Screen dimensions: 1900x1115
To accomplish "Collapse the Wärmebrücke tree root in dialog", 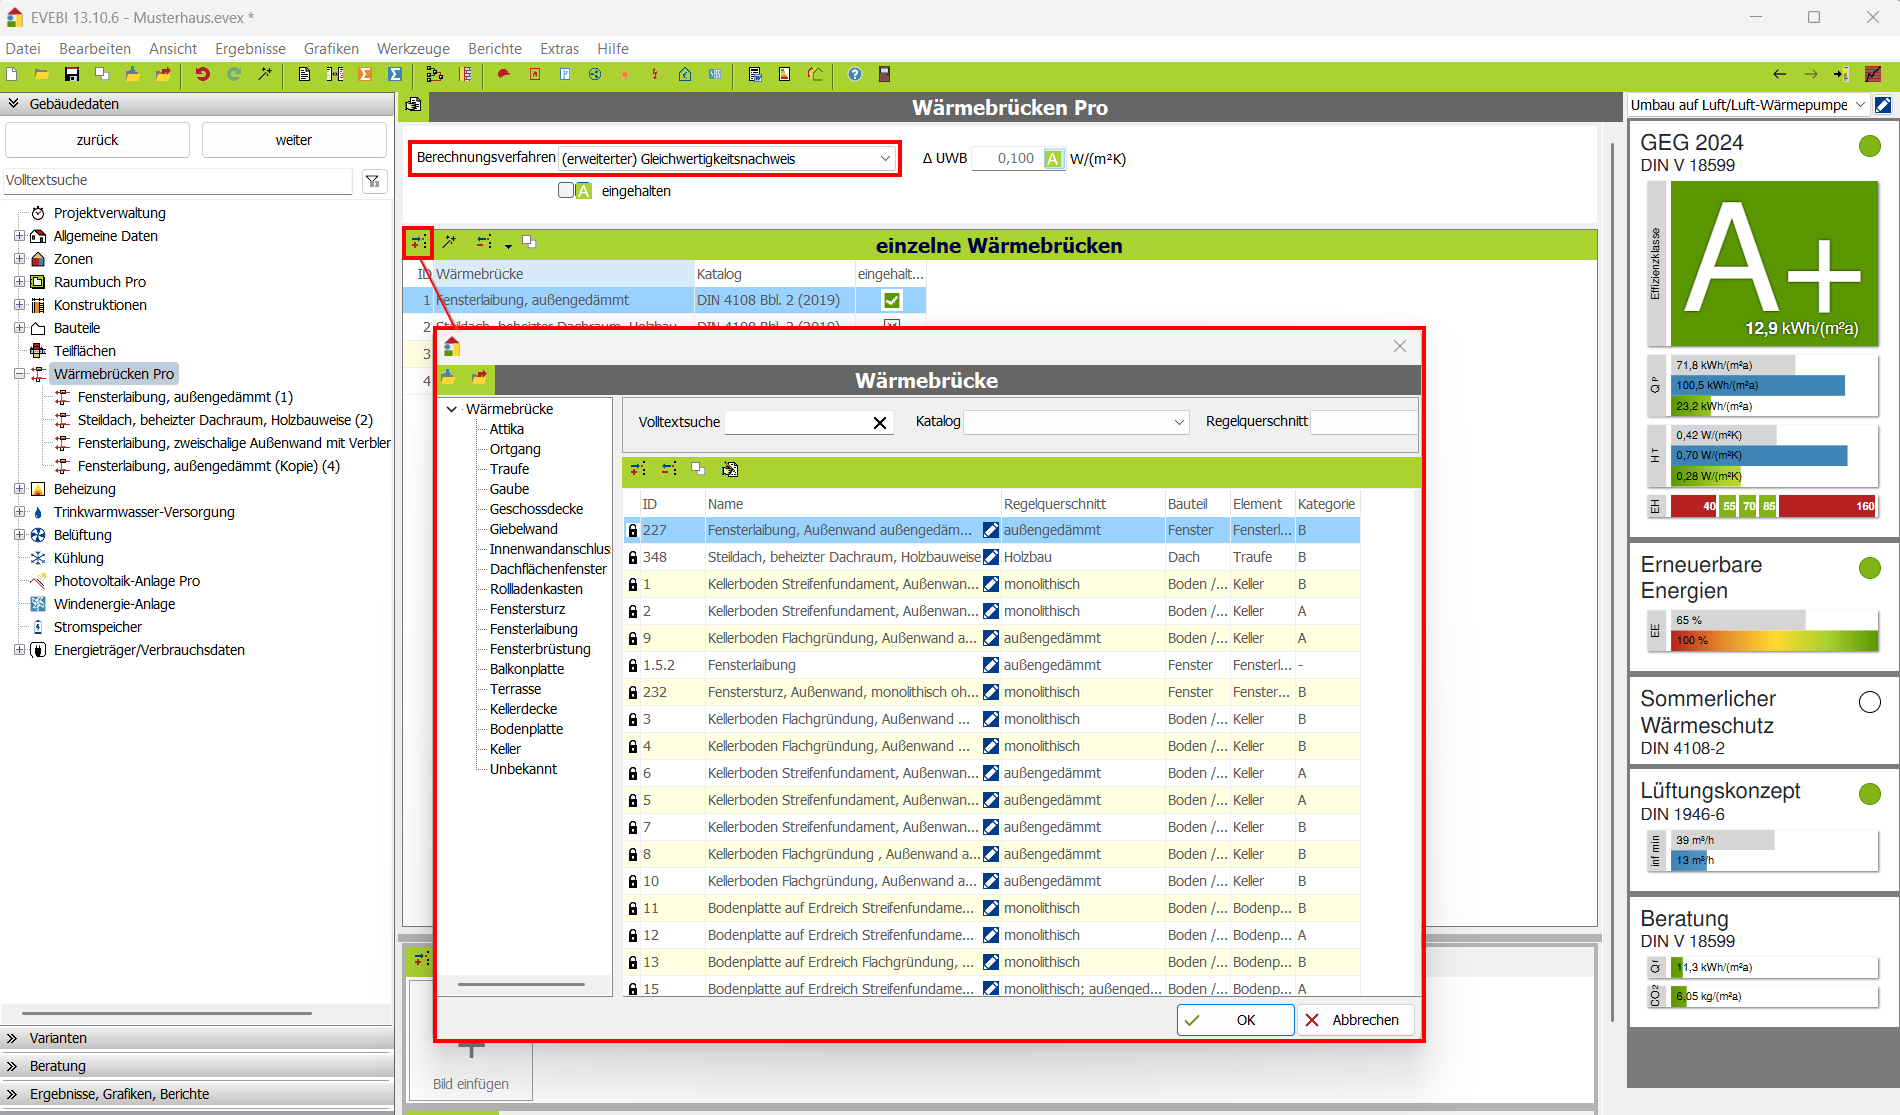I will [x=452, y=409].
